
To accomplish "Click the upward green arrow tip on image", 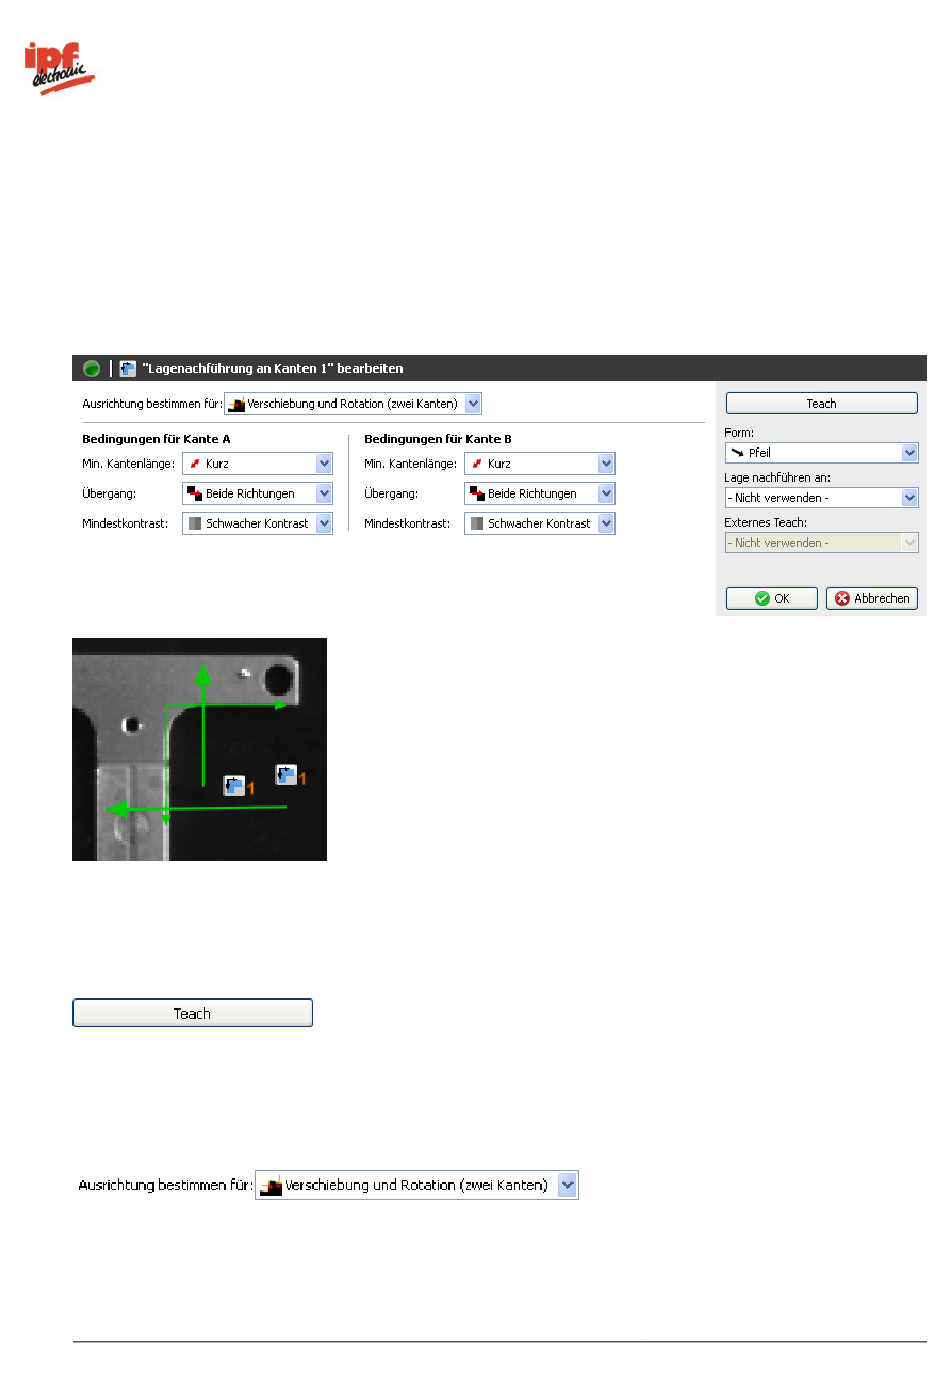I will [203, 670].
